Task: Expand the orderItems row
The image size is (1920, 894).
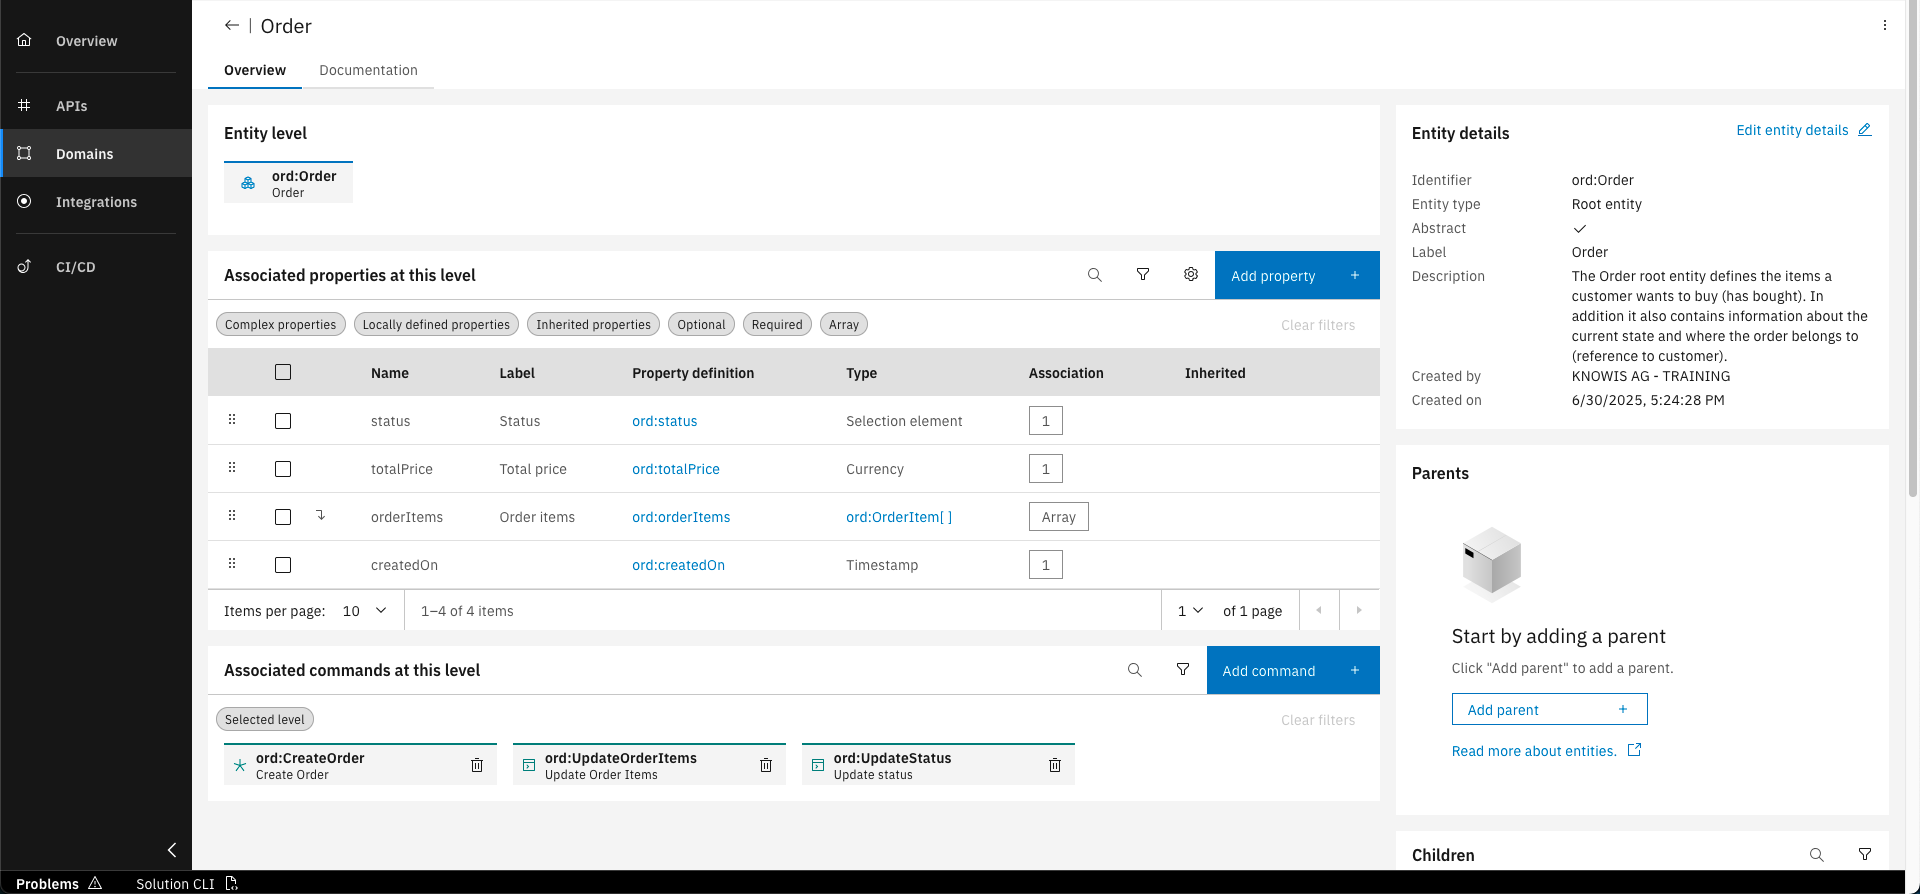Action: click(x=321, y=516)
